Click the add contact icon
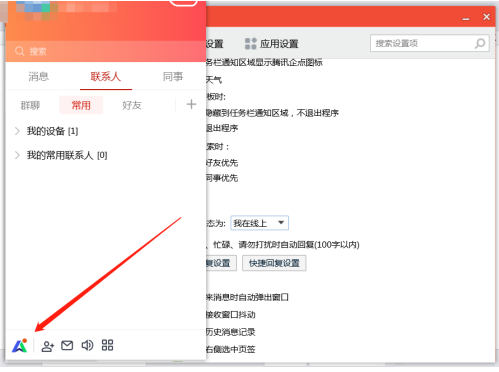Viewport: 499px width, 372px height. pos(48,346)
